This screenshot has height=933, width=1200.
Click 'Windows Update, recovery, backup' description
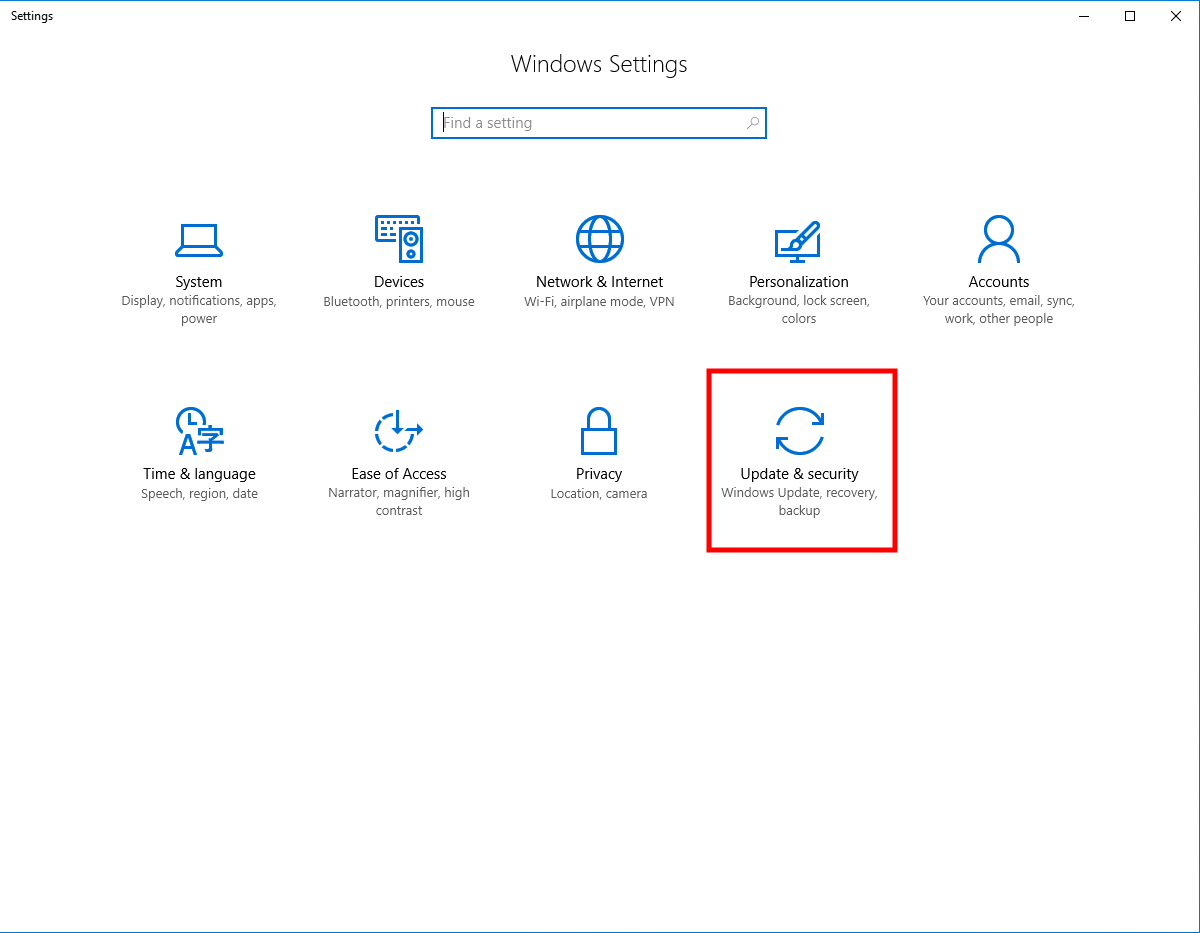(799, 502)
